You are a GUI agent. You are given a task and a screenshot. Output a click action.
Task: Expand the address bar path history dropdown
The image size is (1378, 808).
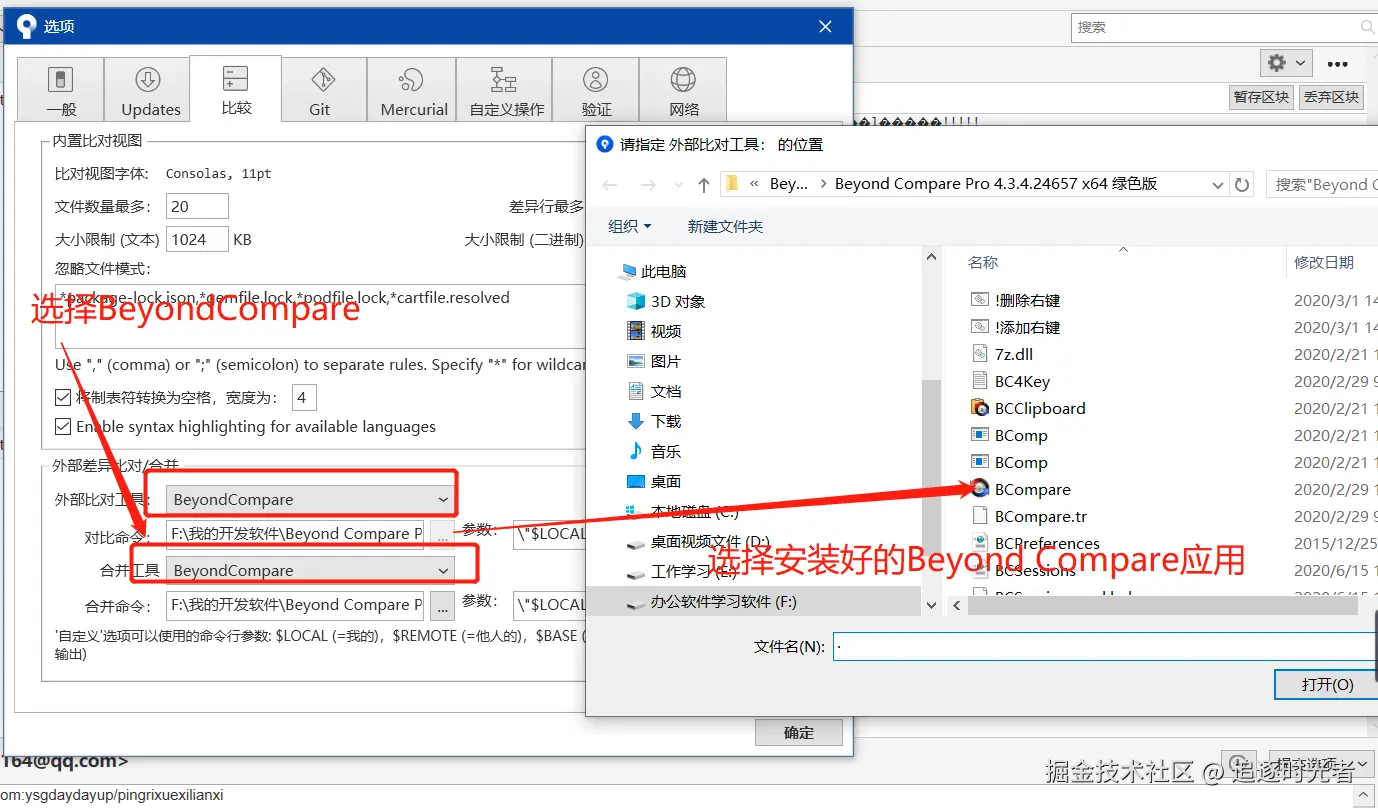[1217, 185]
